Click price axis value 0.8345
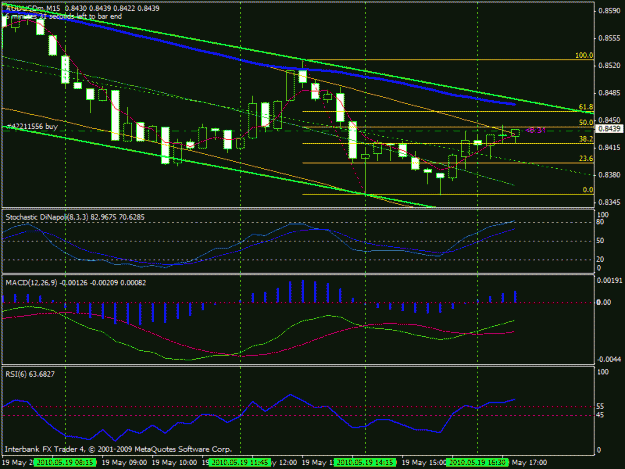 pos(609,202)
